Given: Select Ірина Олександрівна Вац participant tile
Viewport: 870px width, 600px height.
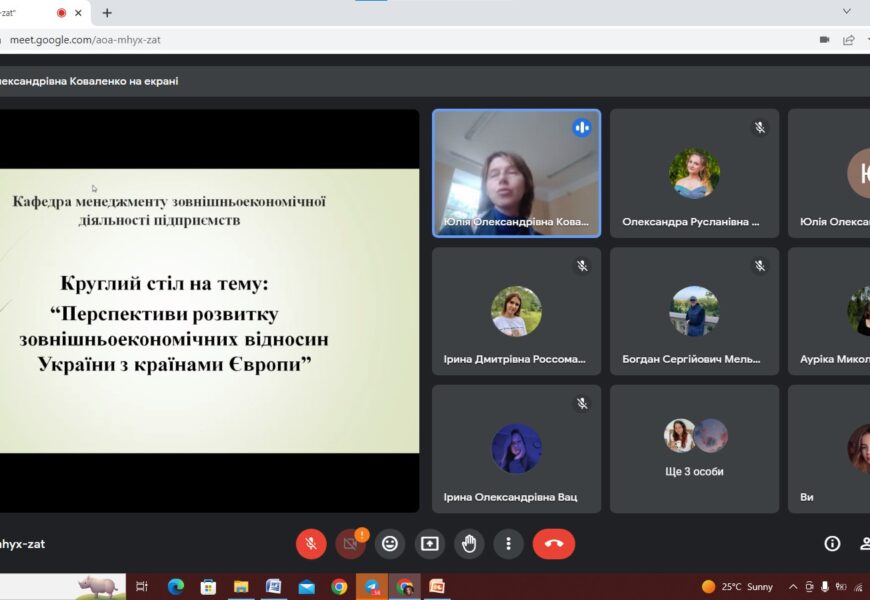Looking at the screenshot, I should pyautogui.click(x=516, y=449).
